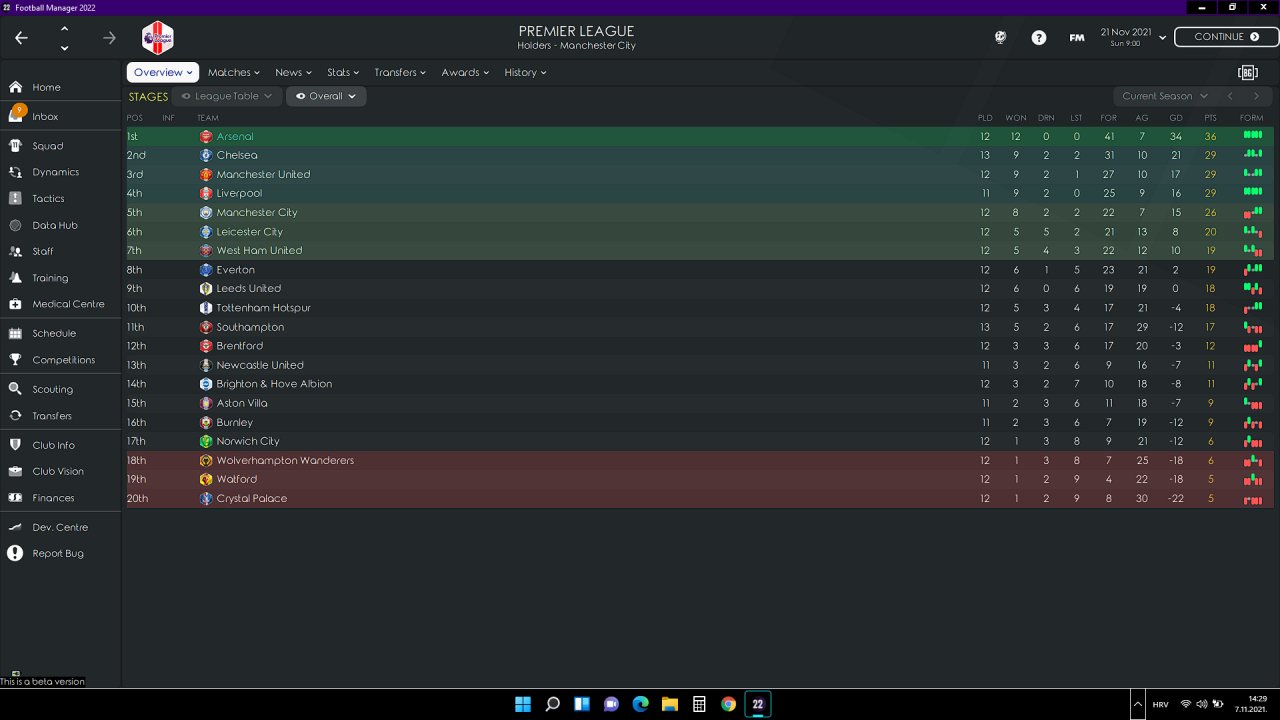Open the quick search globe icon

[x=1000, y=38]
